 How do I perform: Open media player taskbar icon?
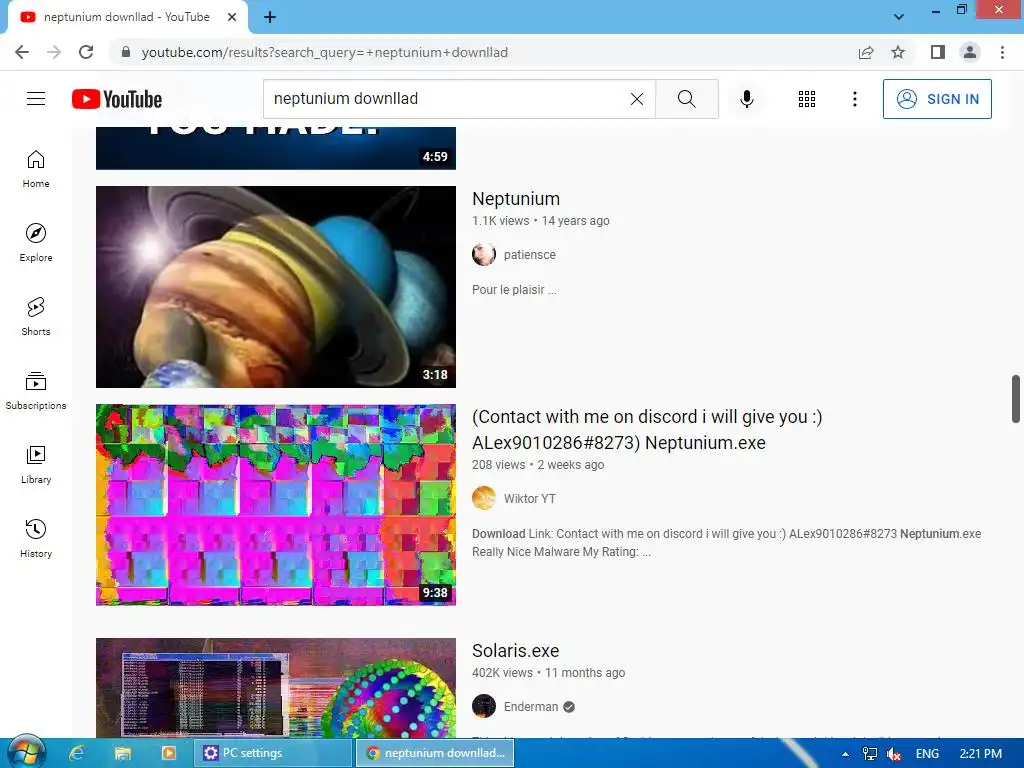168,753
